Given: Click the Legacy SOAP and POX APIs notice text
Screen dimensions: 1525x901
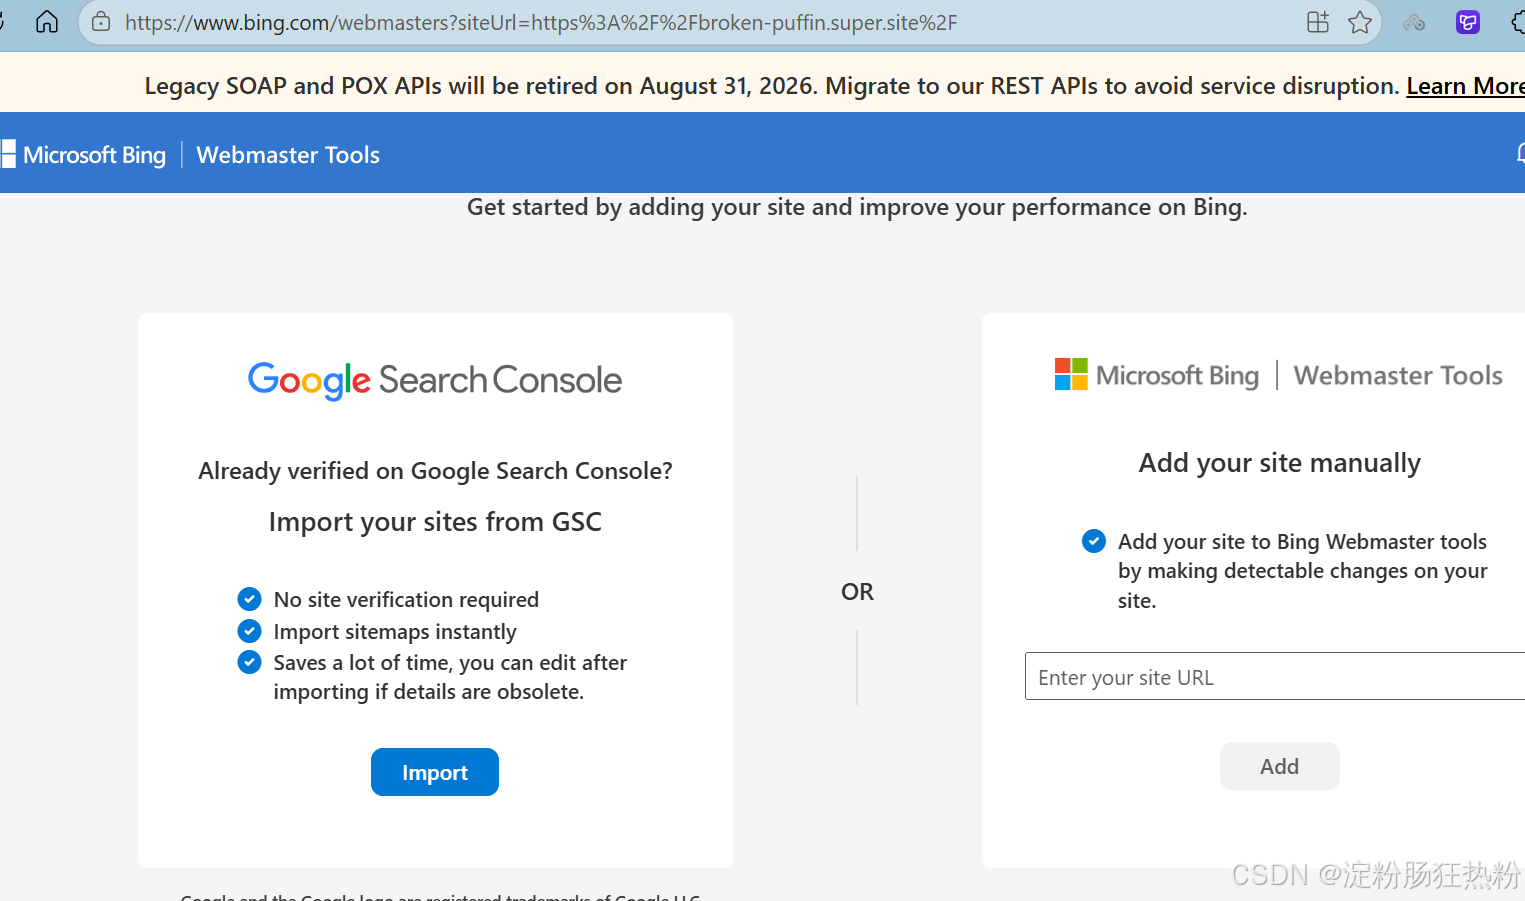Looking at the screenshot, I should click(771, 86).
